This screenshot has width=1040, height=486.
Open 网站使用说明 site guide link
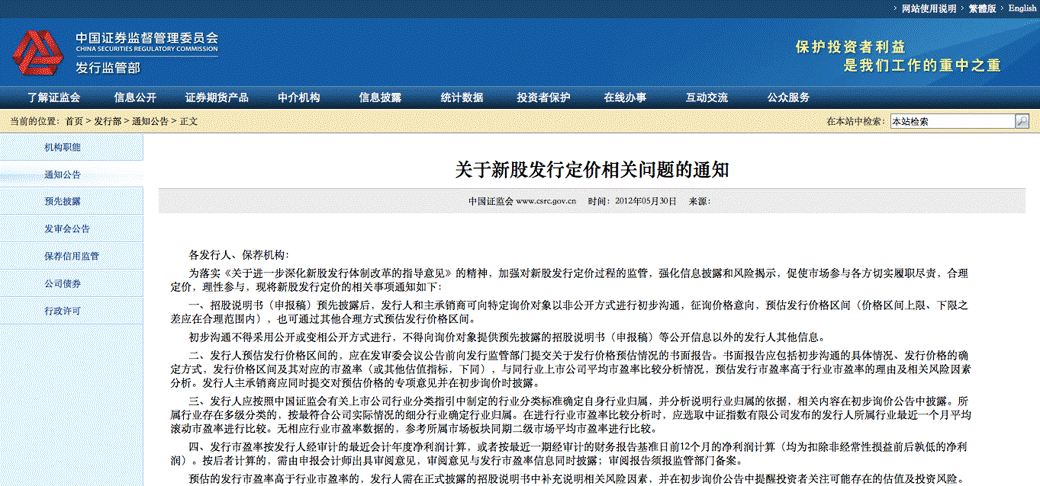tap(928, 8)
